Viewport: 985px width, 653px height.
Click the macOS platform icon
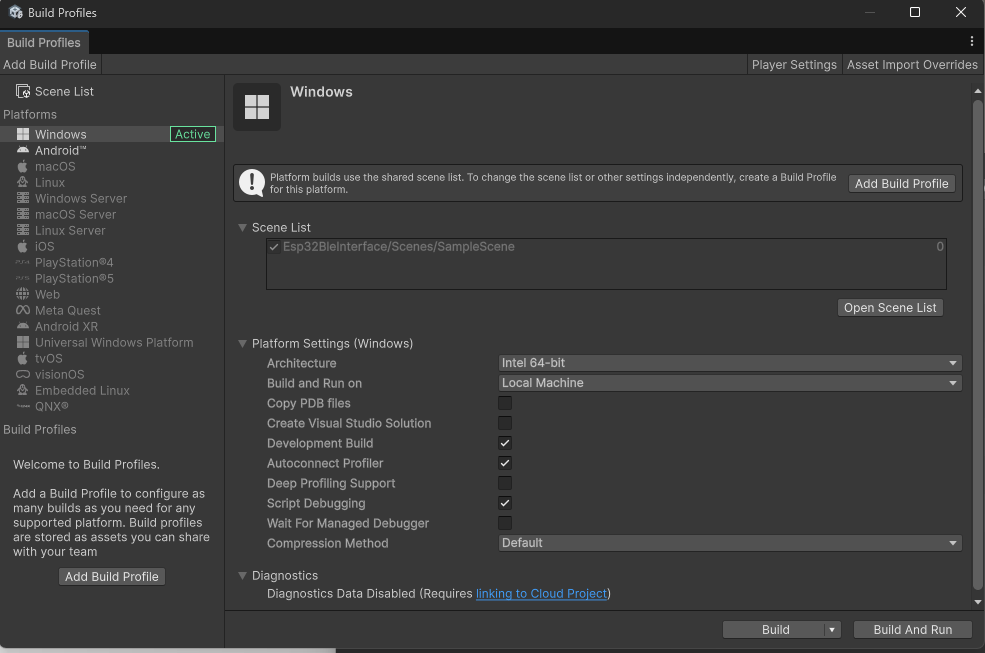[23, 166]
